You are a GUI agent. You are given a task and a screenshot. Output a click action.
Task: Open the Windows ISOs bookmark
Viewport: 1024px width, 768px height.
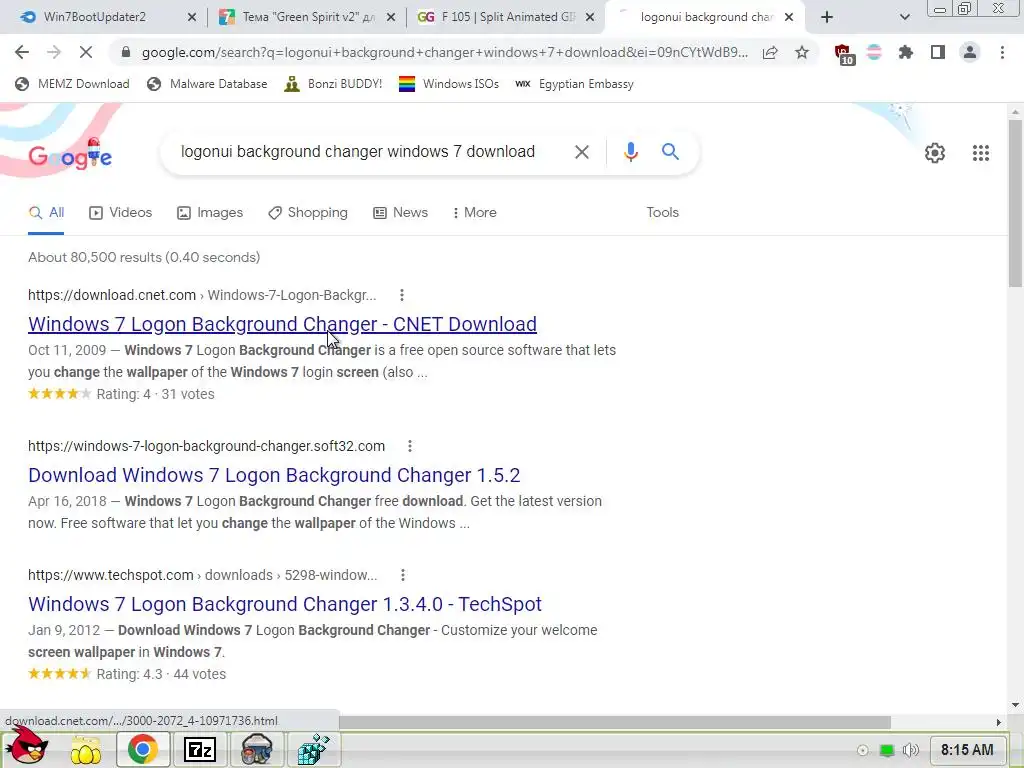(x=449, y=84)
